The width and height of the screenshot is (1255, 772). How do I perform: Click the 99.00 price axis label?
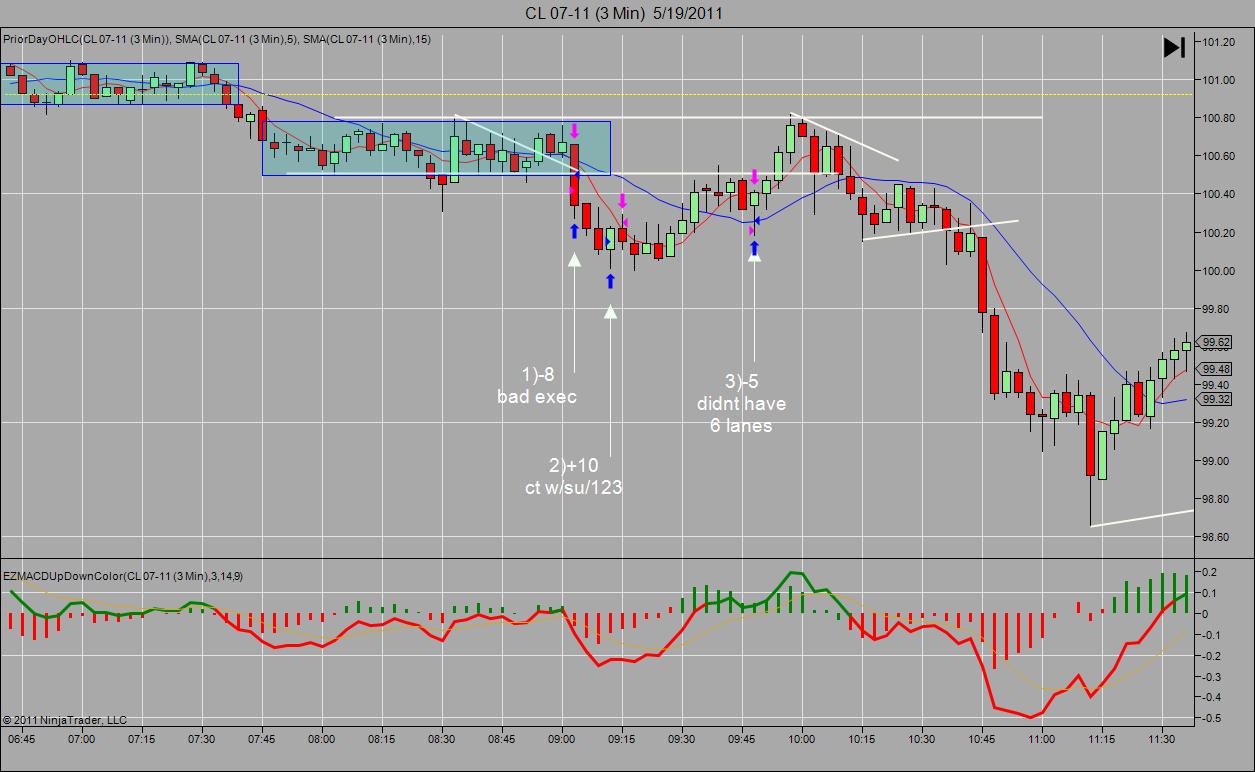click(x=1217, y=461)
